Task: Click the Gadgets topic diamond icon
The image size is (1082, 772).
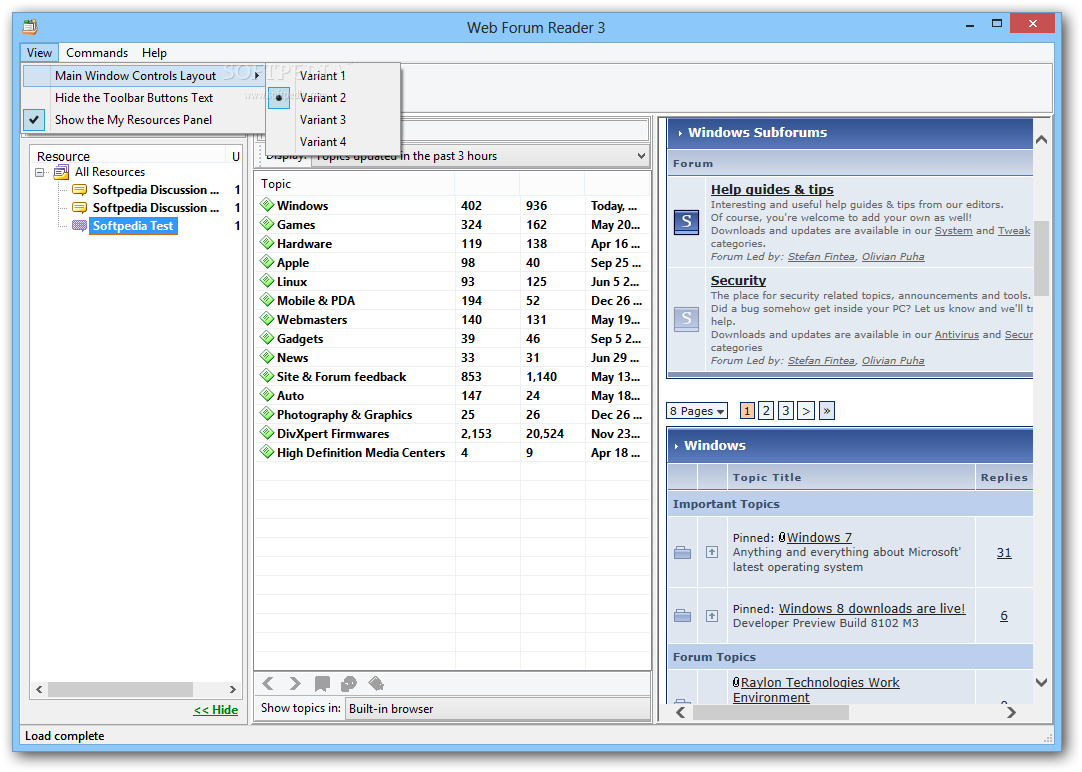Action: (267, 338)
